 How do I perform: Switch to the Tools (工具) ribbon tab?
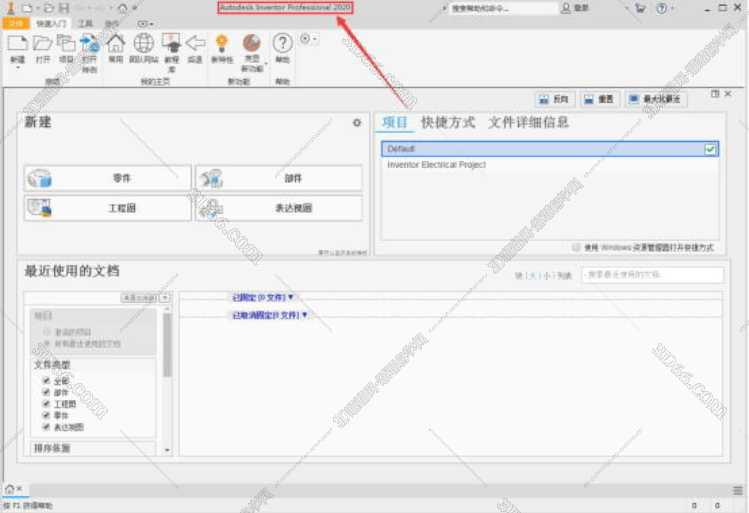tap(85, 23)
